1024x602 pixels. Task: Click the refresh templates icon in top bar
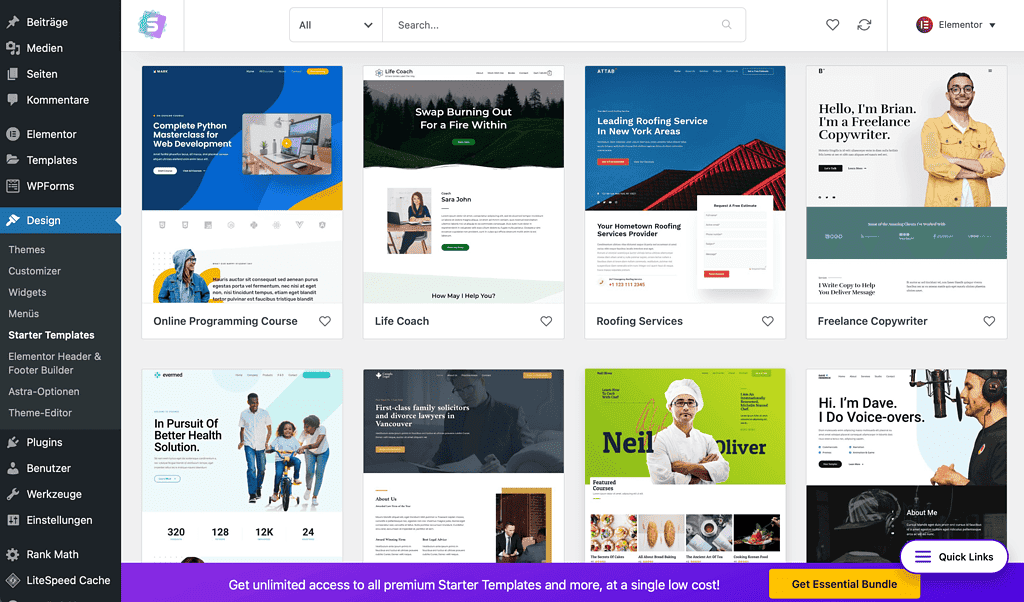point(864,25)
